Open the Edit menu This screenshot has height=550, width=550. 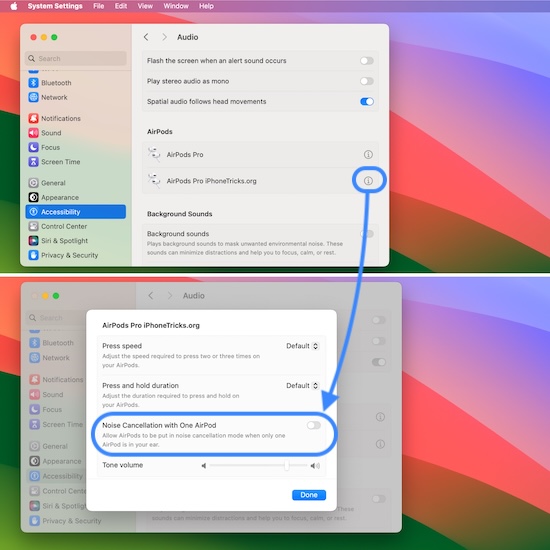(x=121, y=6)
